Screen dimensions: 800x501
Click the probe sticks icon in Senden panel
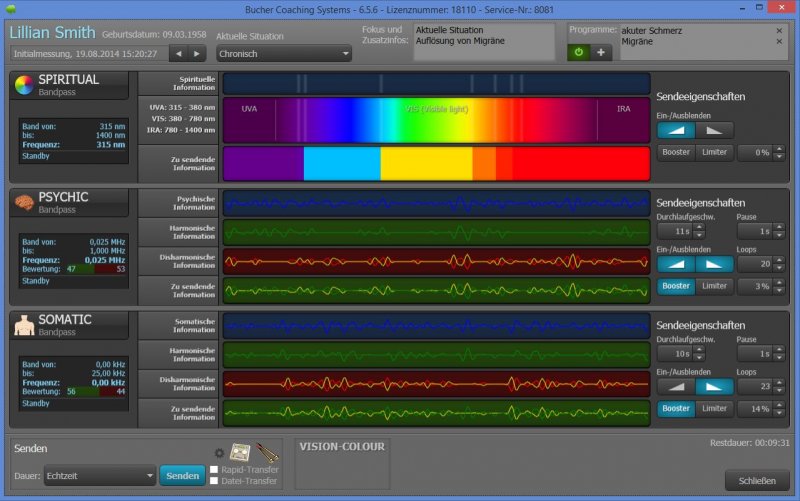click(266, 452)
